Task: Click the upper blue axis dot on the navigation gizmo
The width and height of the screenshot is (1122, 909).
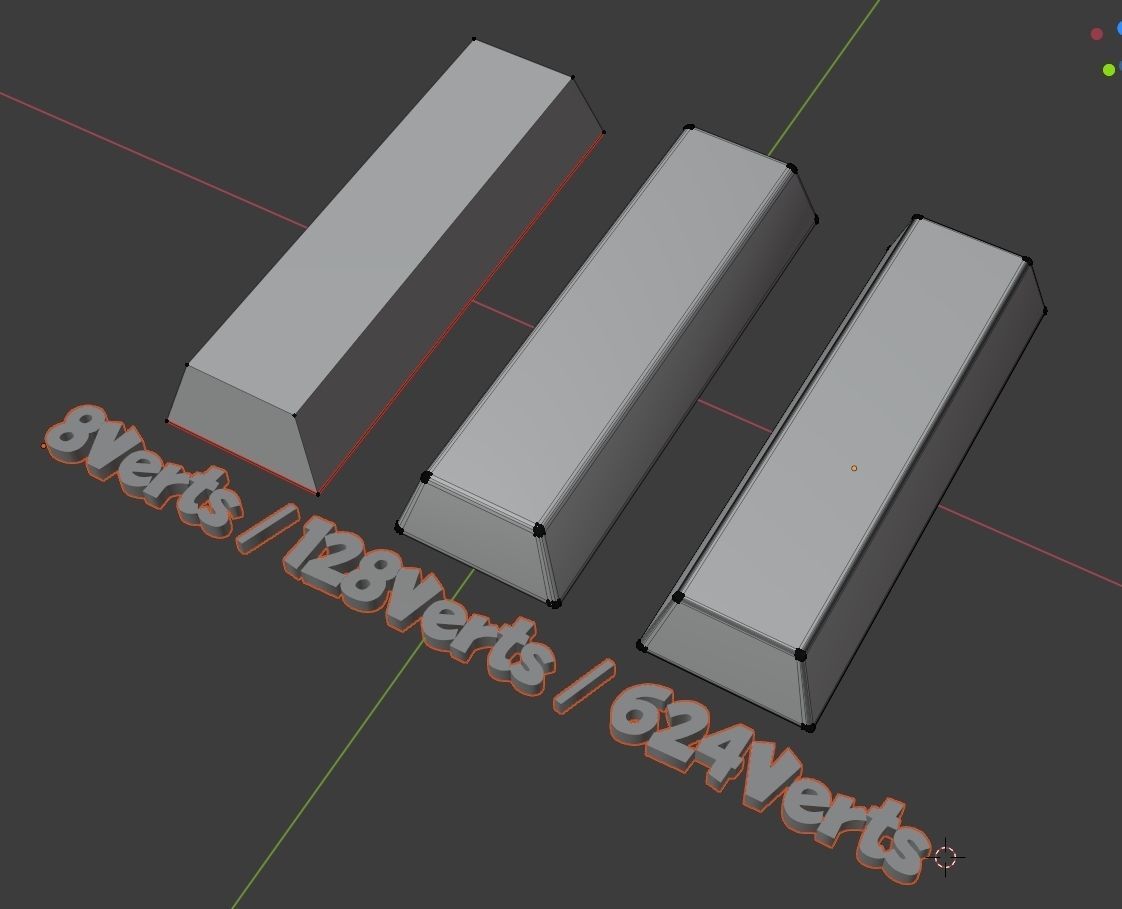Action: [1120, 28]
